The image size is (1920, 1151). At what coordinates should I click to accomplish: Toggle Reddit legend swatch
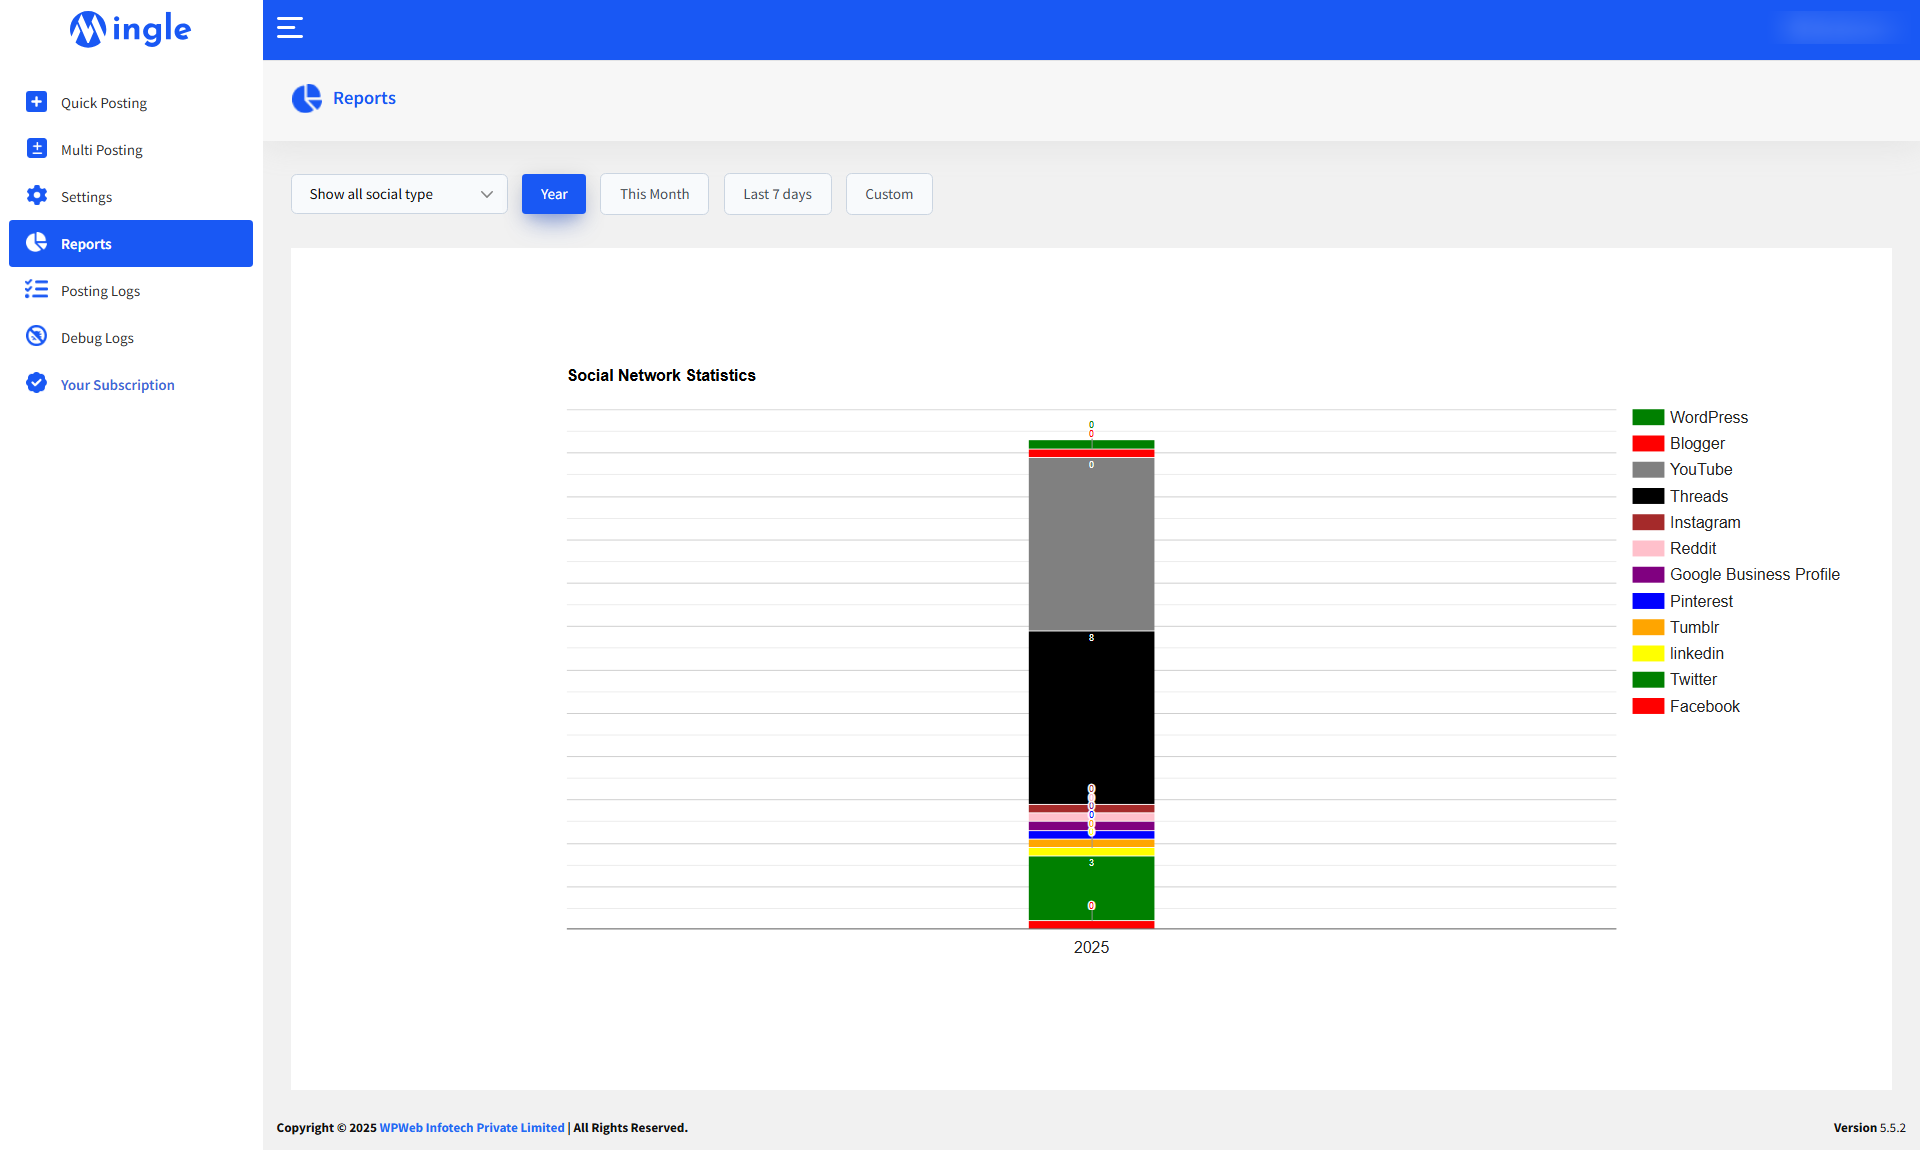coord(1648,548)
